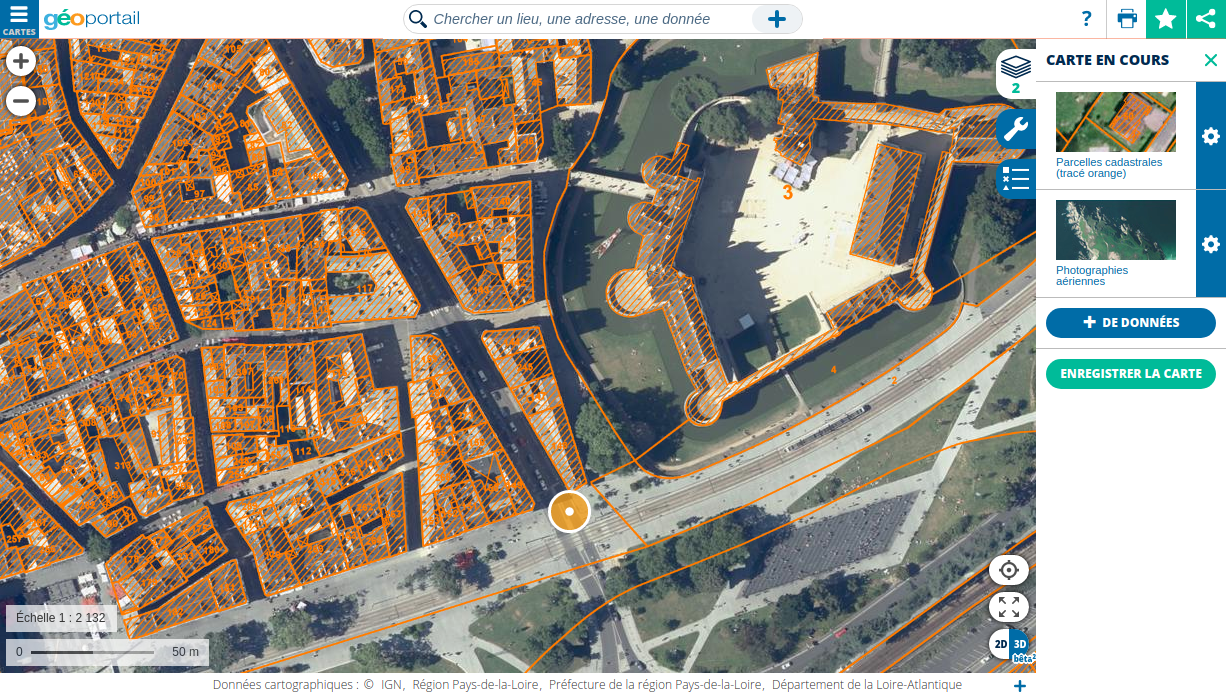Click the search magnifier icon
The width and height of the screenshot is (1226, 697).
(418, 19)
